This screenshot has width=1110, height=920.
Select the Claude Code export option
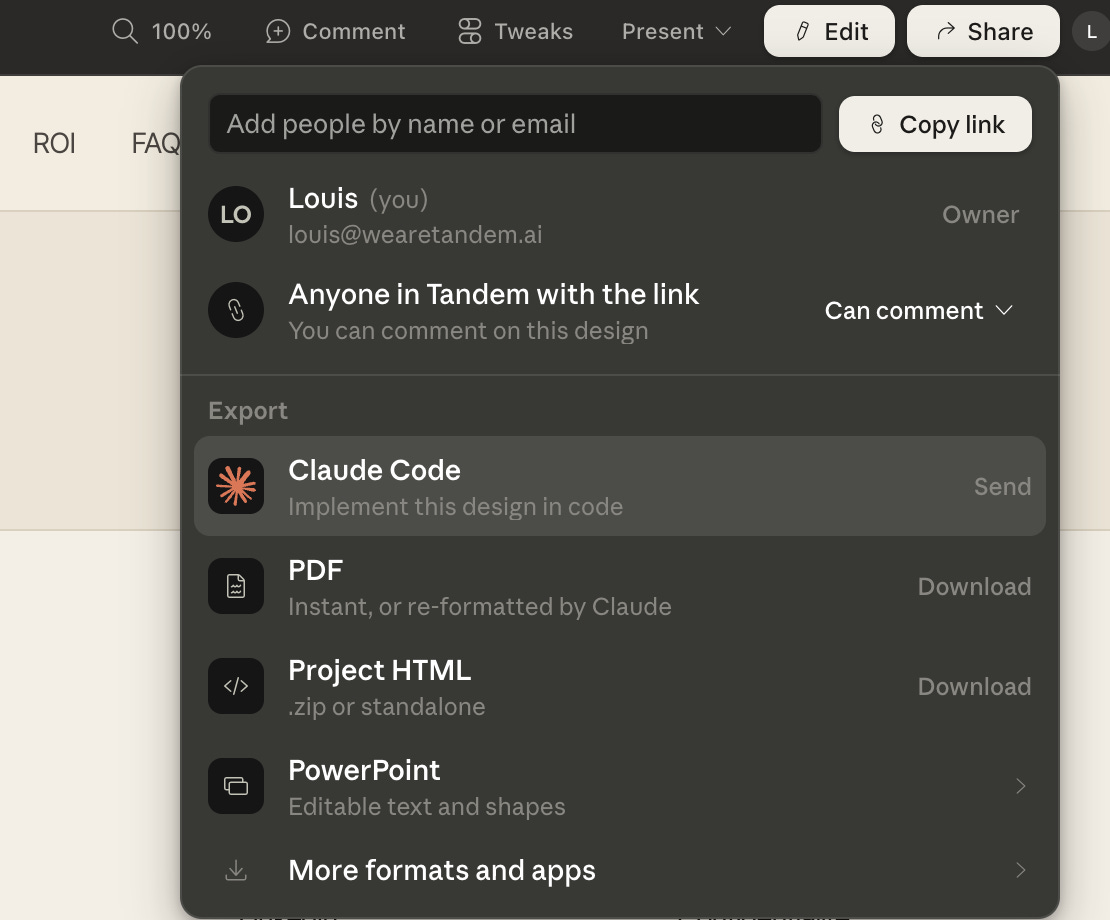click(619, 486)
